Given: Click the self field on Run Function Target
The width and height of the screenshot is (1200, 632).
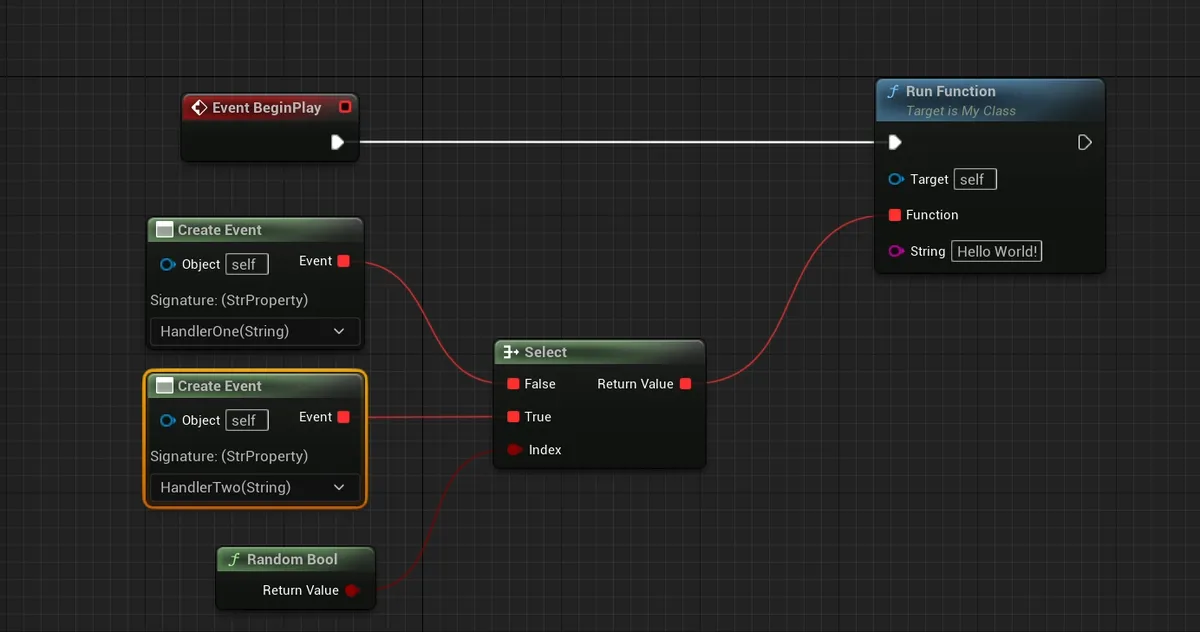Looking at the screenshot, I should coord(975,179).
